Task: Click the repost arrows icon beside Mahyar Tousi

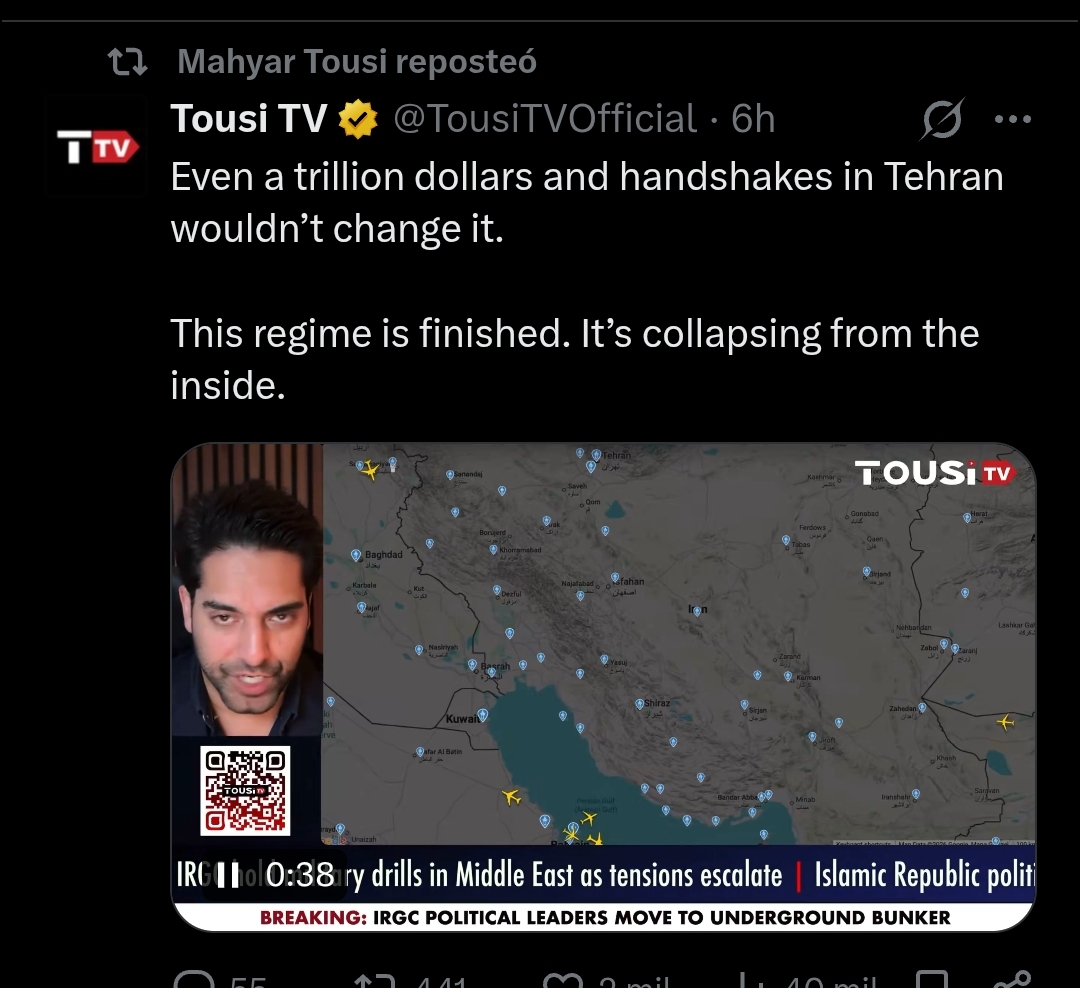Action: pyautogui.click(x=128, y=61)
